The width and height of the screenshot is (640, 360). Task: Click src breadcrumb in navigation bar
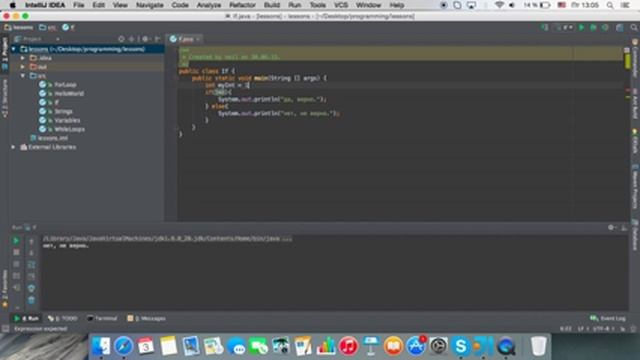pos(48,27)
